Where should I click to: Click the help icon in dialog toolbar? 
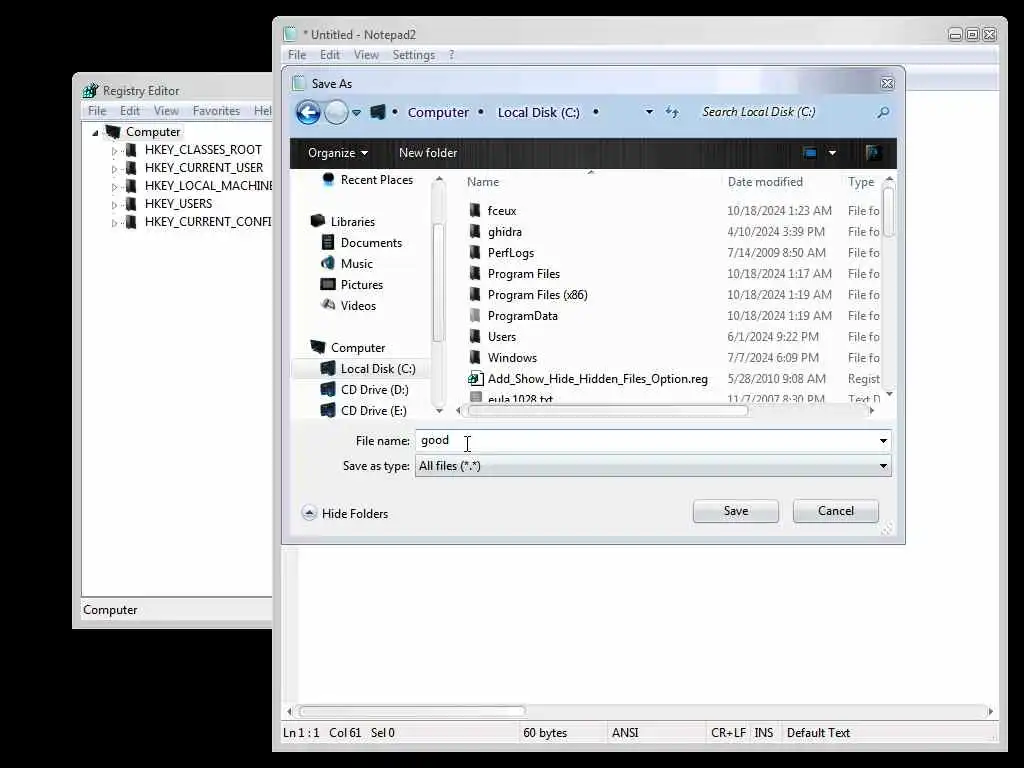pyautogui.click(x=873, y=153)
